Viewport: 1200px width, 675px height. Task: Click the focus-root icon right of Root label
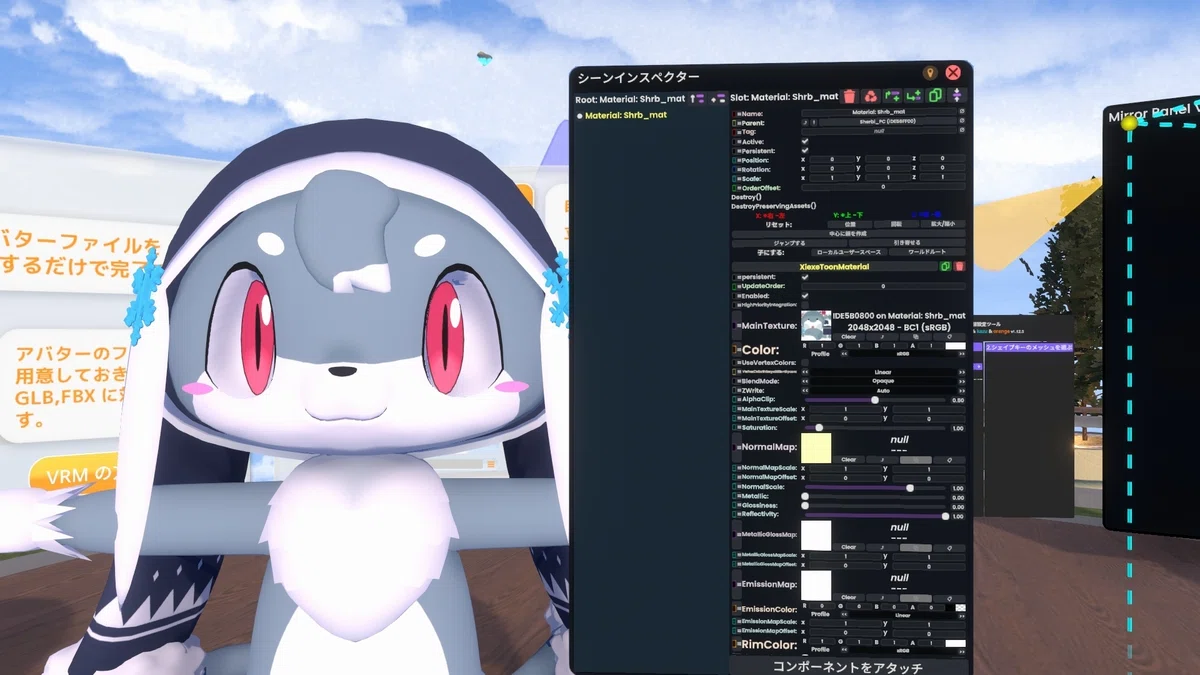click(x=718, y=97)
